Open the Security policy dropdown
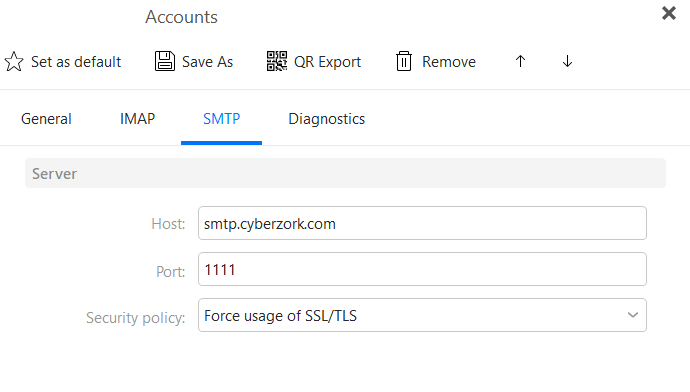The image size is (690, 392). coord(422,315)
